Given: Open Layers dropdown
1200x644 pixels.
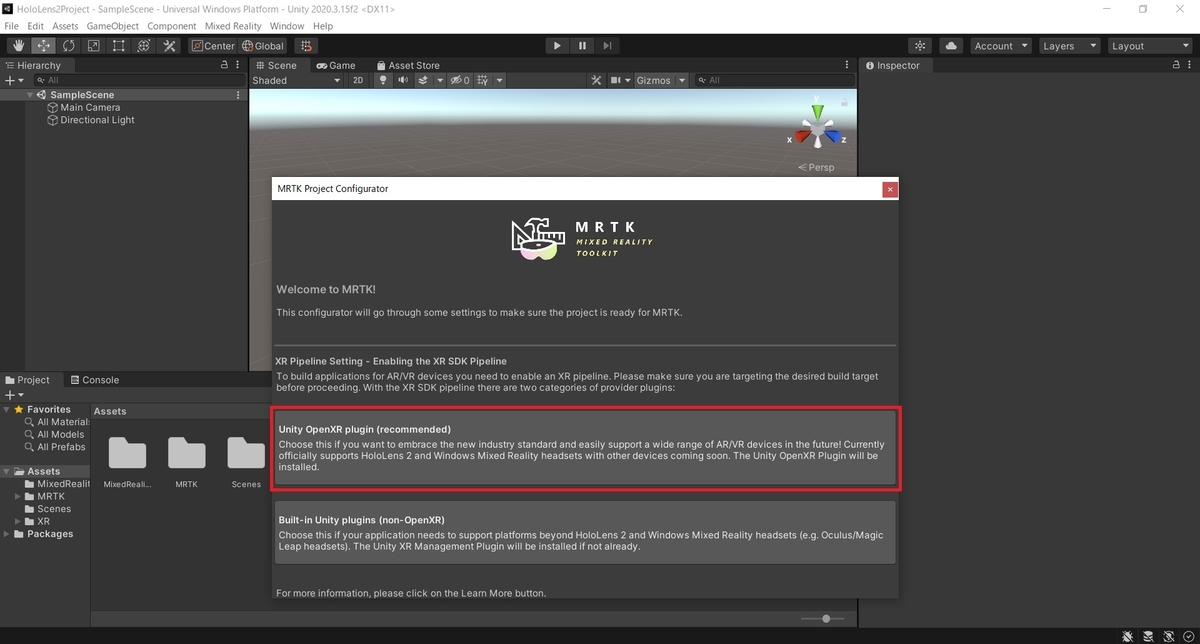Looking at the screenshot, I should 1068,45.
